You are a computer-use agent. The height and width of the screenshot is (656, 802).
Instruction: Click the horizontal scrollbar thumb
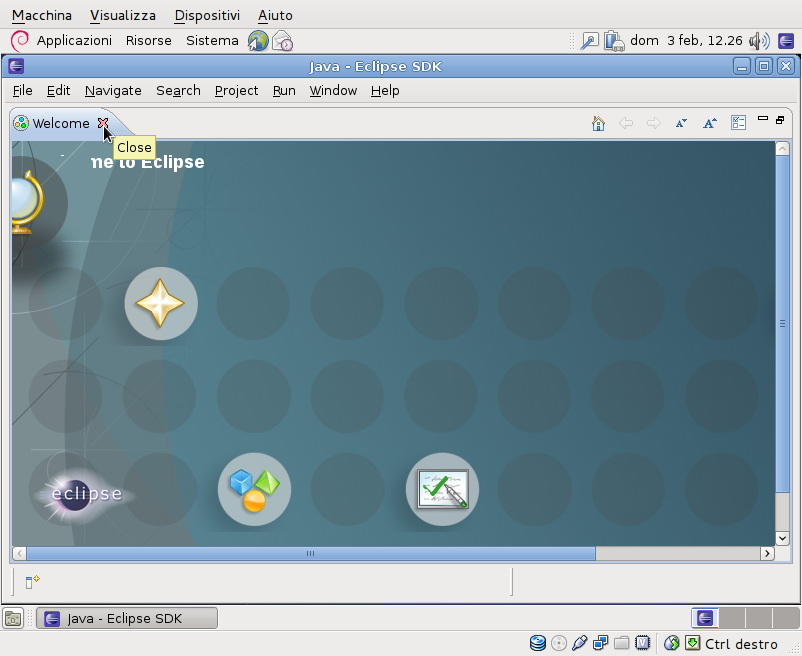coord(311,553)
